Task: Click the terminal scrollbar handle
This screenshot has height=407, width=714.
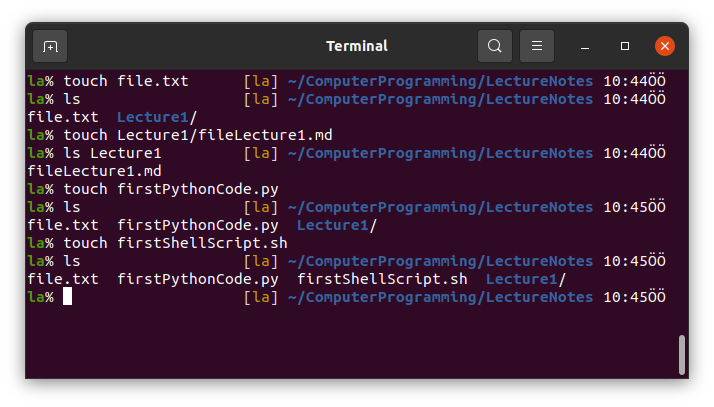Action: [x=682, y=354]
